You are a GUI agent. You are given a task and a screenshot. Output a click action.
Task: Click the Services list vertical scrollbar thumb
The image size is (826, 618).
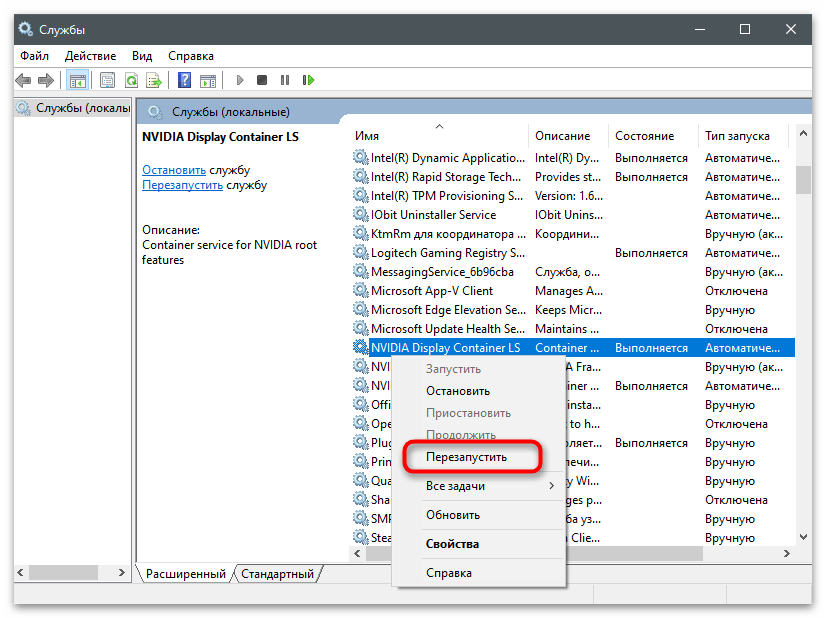click(803, 181)
